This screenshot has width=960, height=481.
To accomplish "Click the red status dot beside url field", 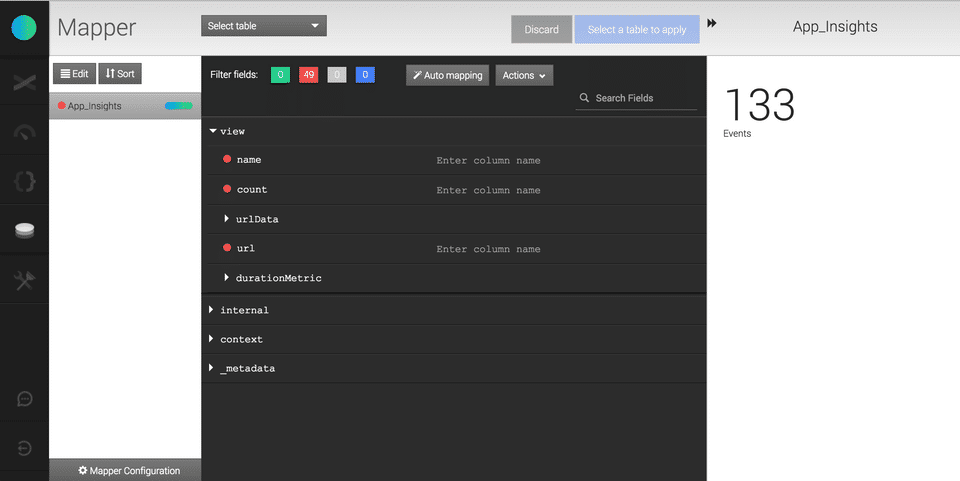I will (227, 248).
